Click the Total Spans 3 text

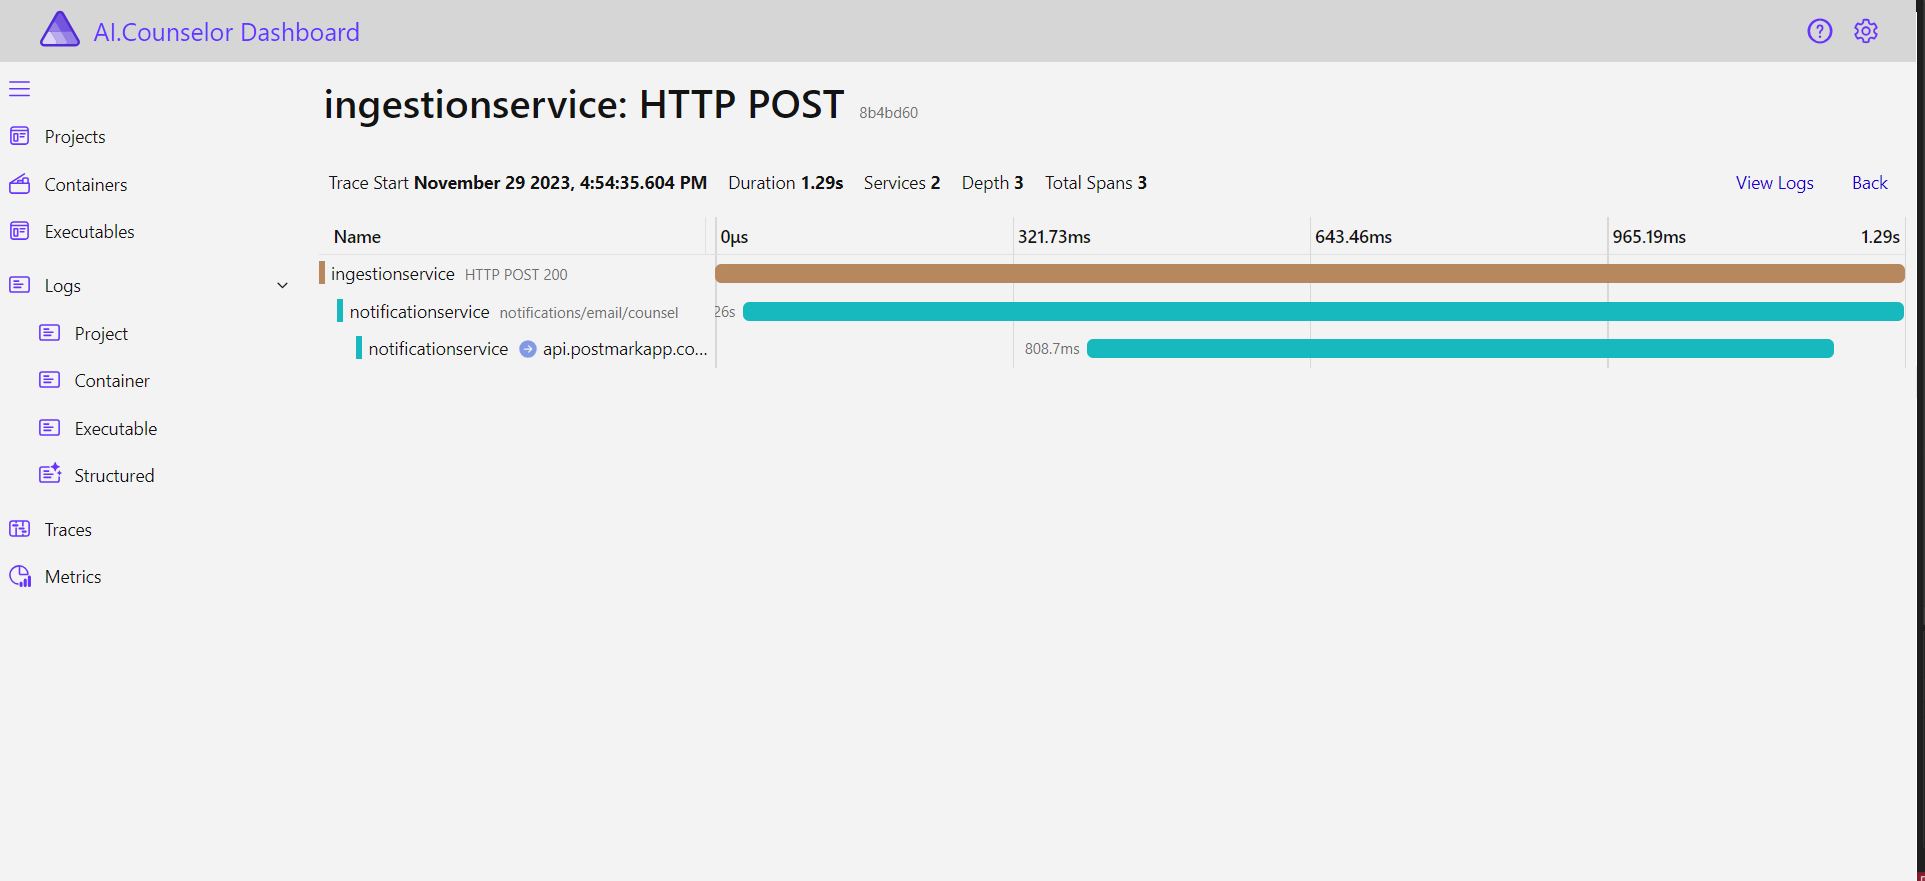[x=1096, y=183]
